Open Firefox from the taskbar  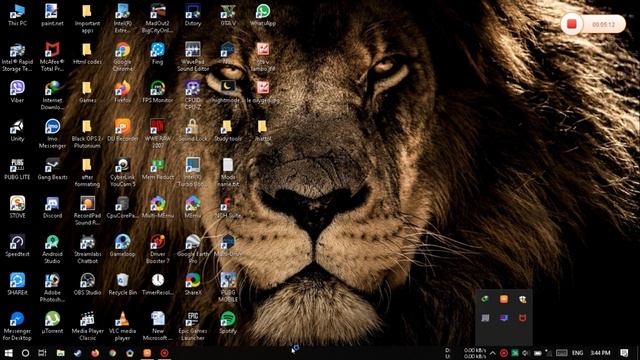95,353
